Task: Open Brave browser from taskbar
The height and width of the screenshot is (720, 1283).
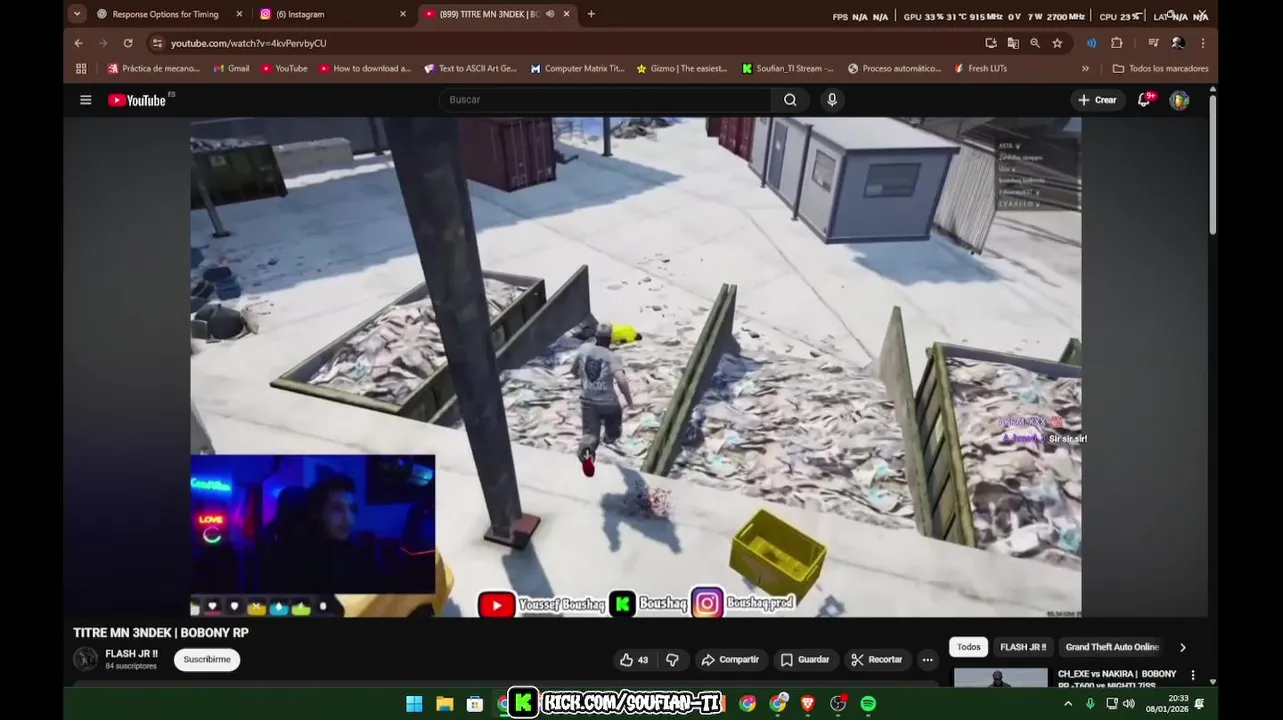Action: [x=808, y=704]
